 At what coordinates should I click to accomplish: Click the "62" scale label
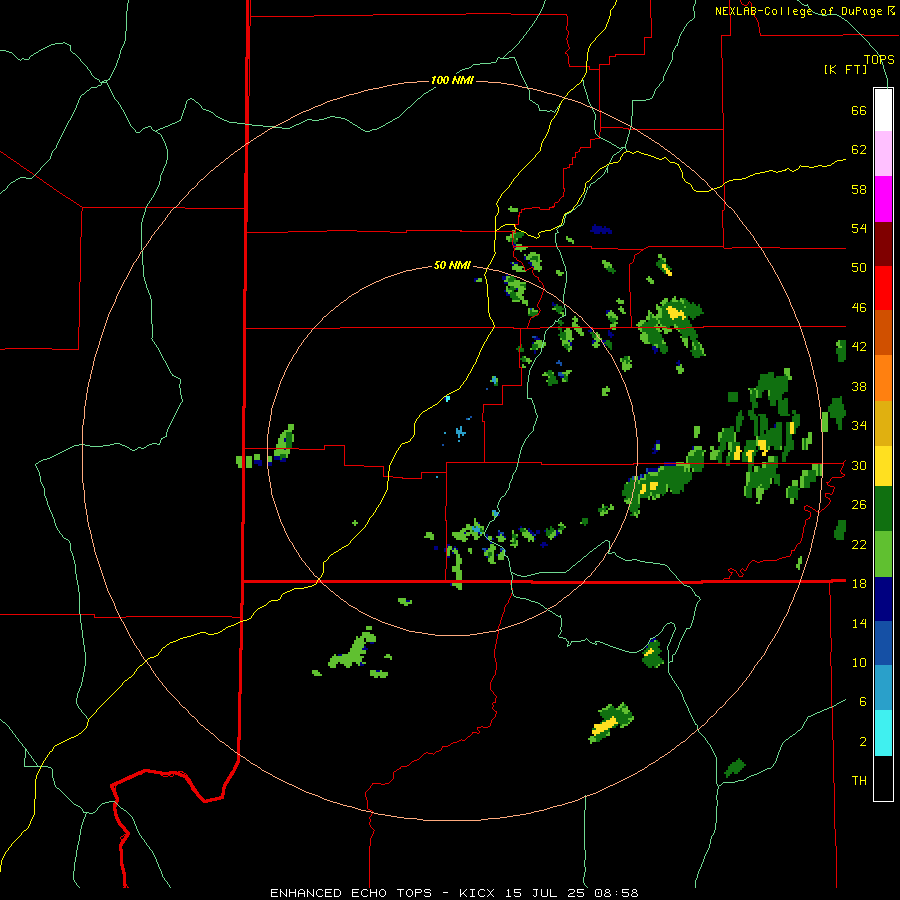click(859, 150)
